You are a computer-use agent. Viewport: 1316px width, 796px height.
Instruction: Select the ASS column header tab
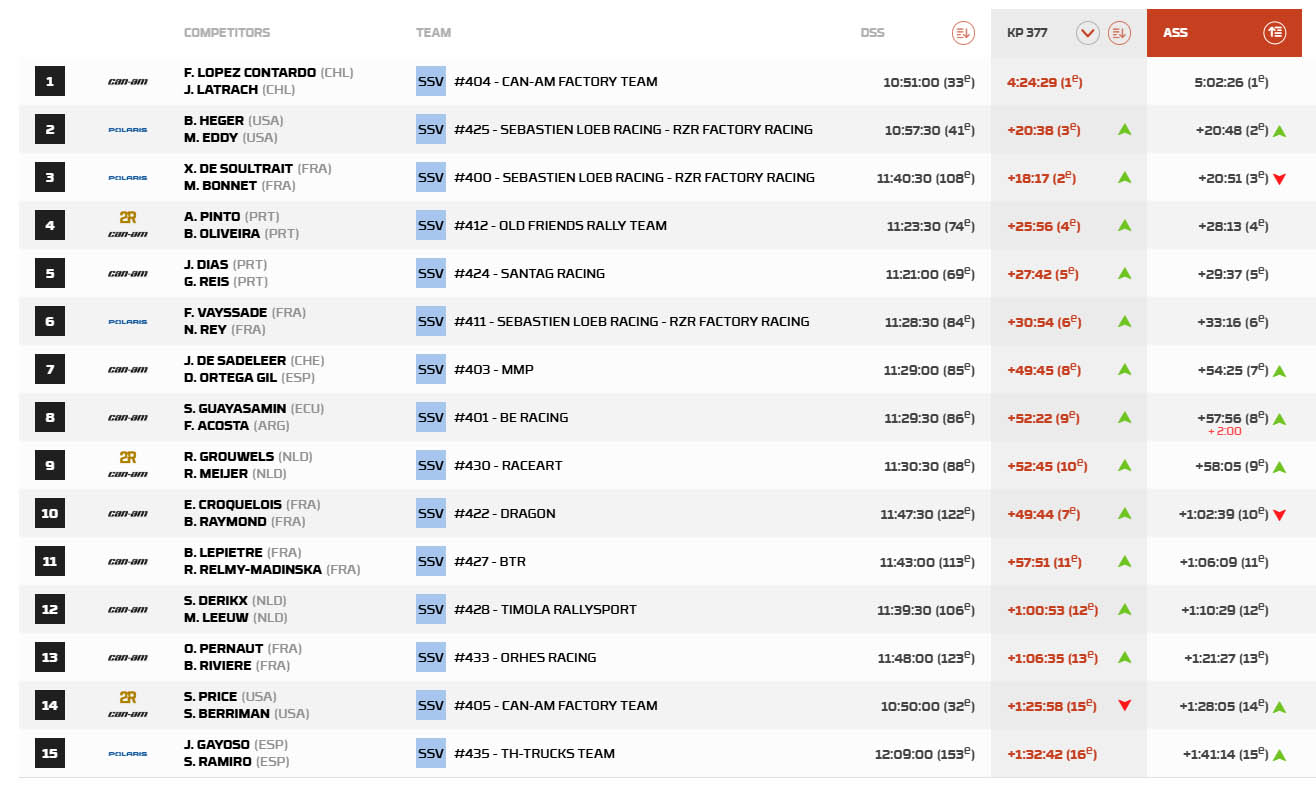(1176, 33)
